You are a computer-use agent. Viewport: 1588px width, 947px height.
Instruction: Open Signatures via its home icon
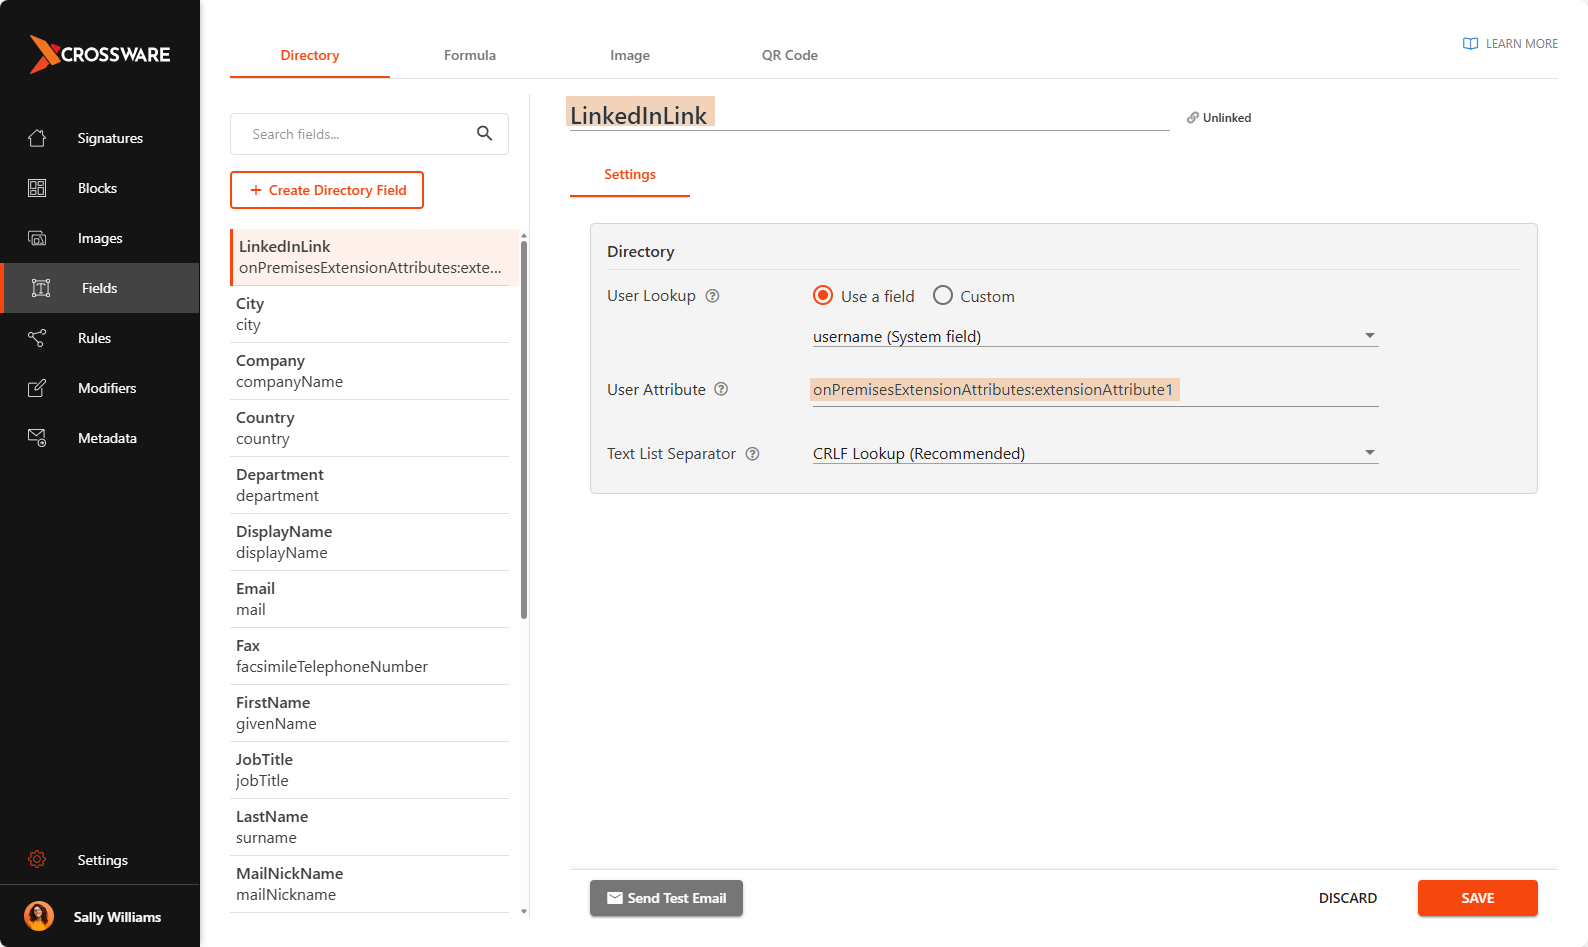37,138
